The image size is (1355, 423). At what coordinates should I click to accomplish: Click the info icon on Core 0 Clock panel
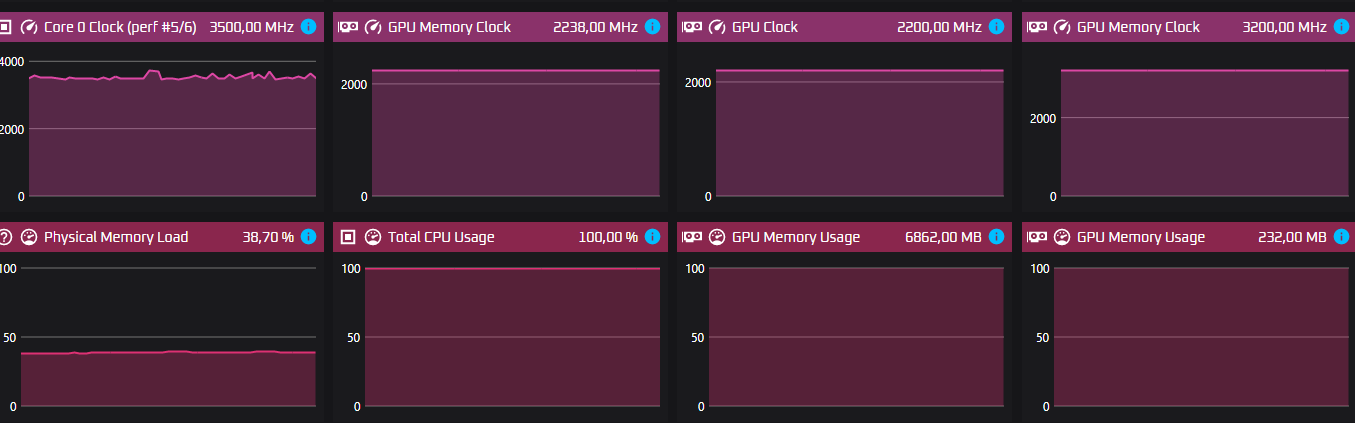pyautogui.click(x=308, y=27)
